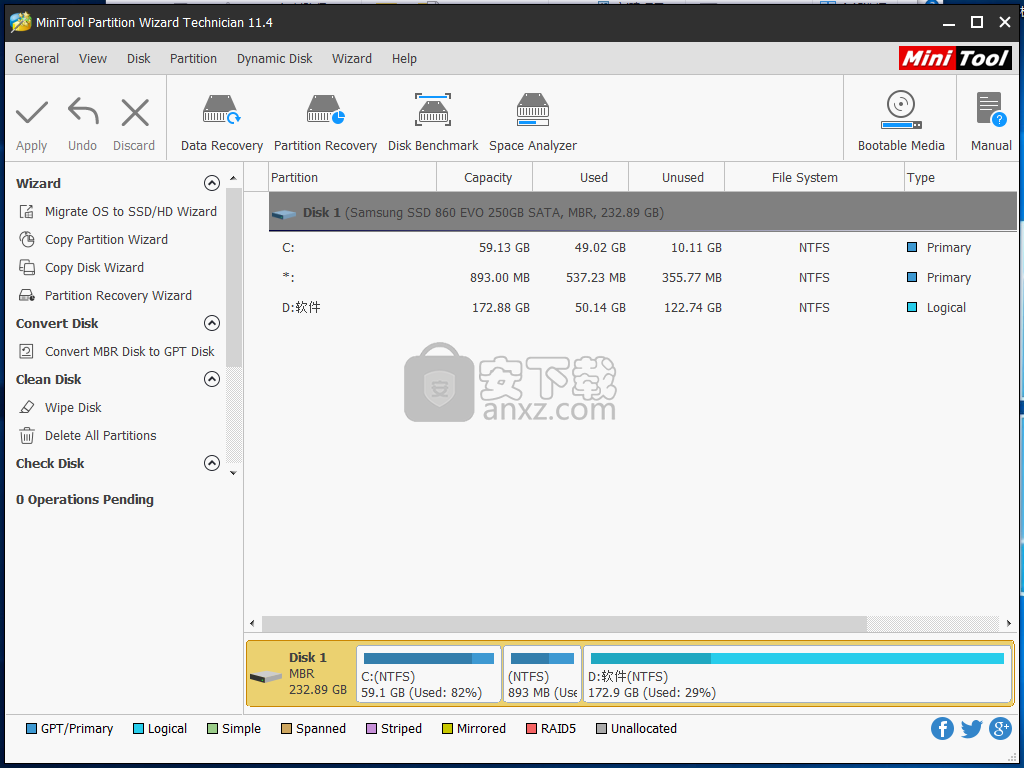Viewport: 1024px width, 768px height.
Task: Click horizontal scrollbar right arrow
Action: point(1009,624)
